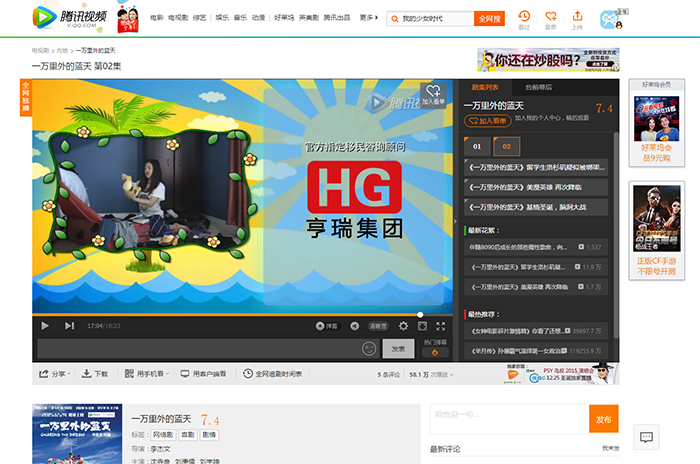The width and height of the screenshot is (700, 464).
Task: Enter fullscreen with the expand icon
Action: (441, 326)
